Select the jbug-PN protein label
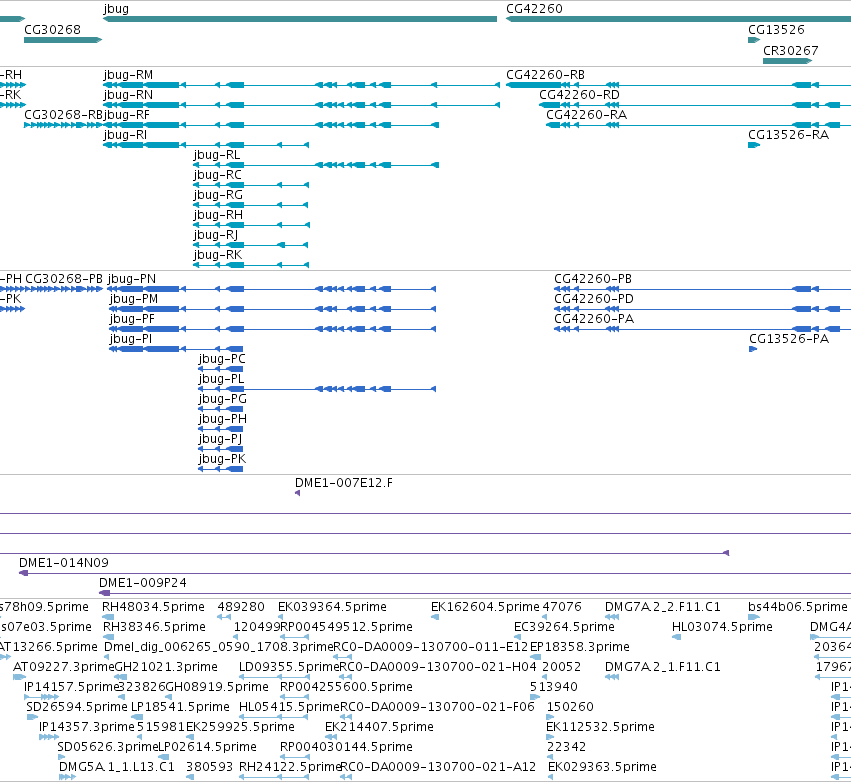 tap(131, 279)
